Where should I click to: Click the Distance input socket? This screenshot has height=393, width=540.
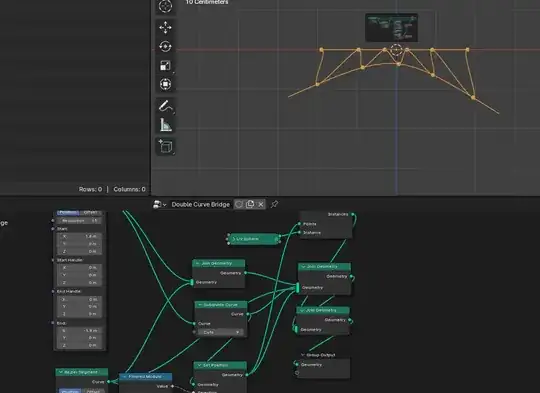(299, 232)
